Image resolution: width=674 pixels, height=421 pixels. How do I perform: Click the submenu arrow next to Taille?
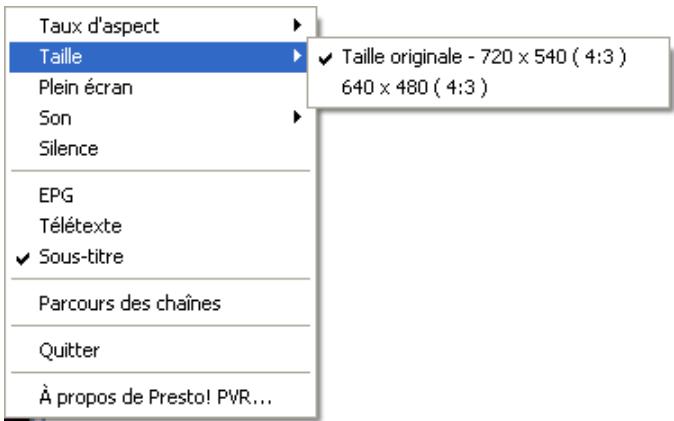[x=299, y=59]
